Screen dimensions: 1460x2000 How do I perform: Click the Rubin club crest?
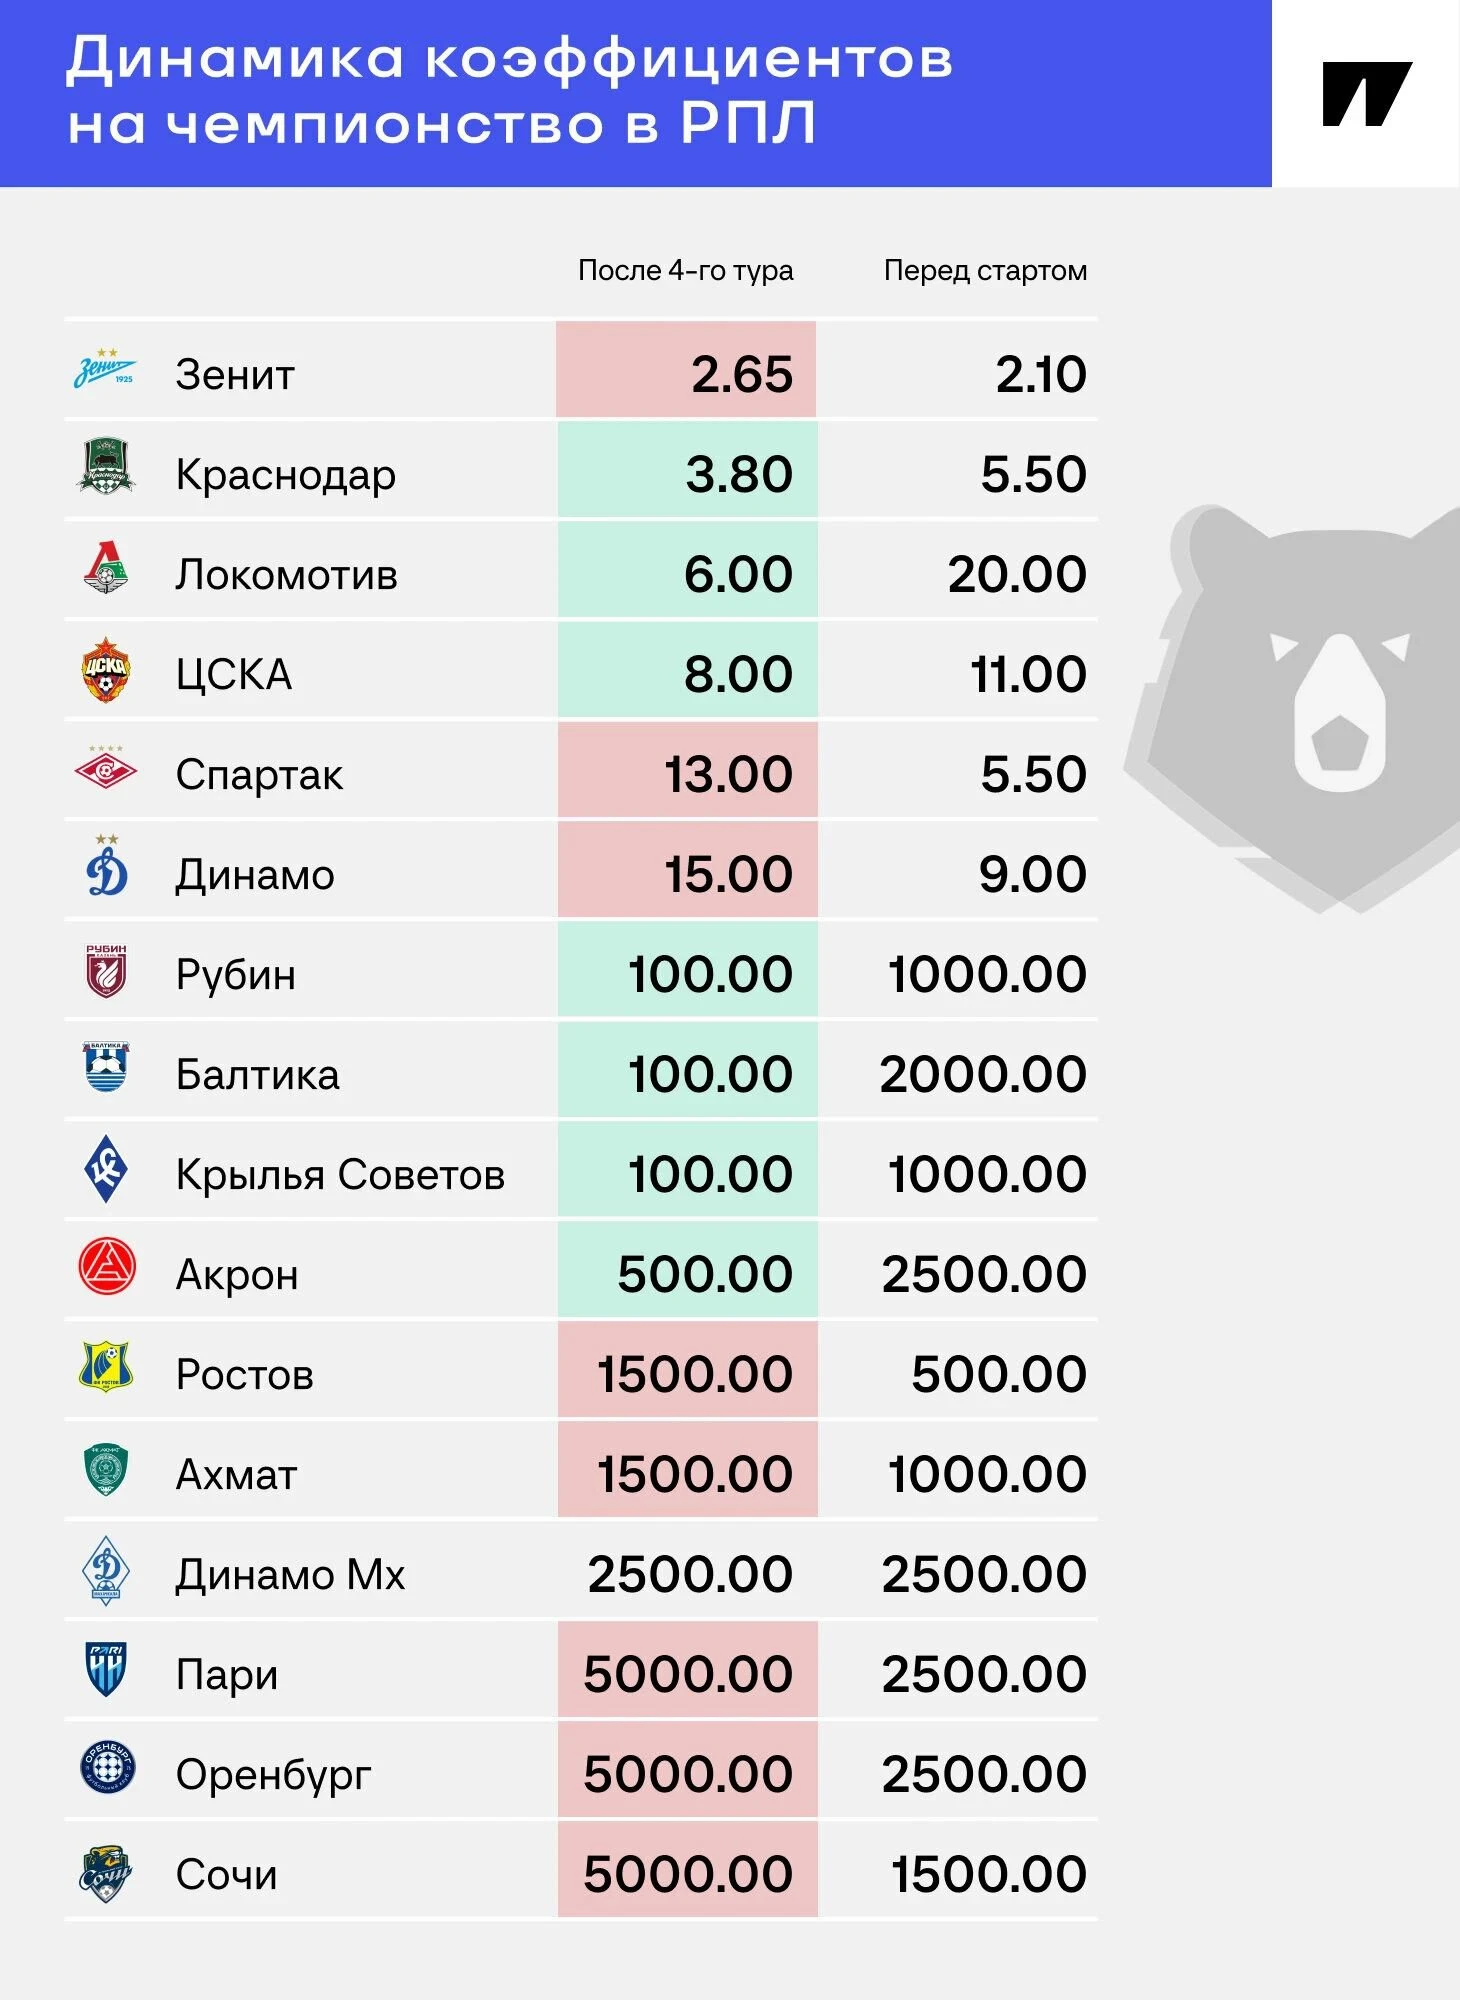point(106,970)
